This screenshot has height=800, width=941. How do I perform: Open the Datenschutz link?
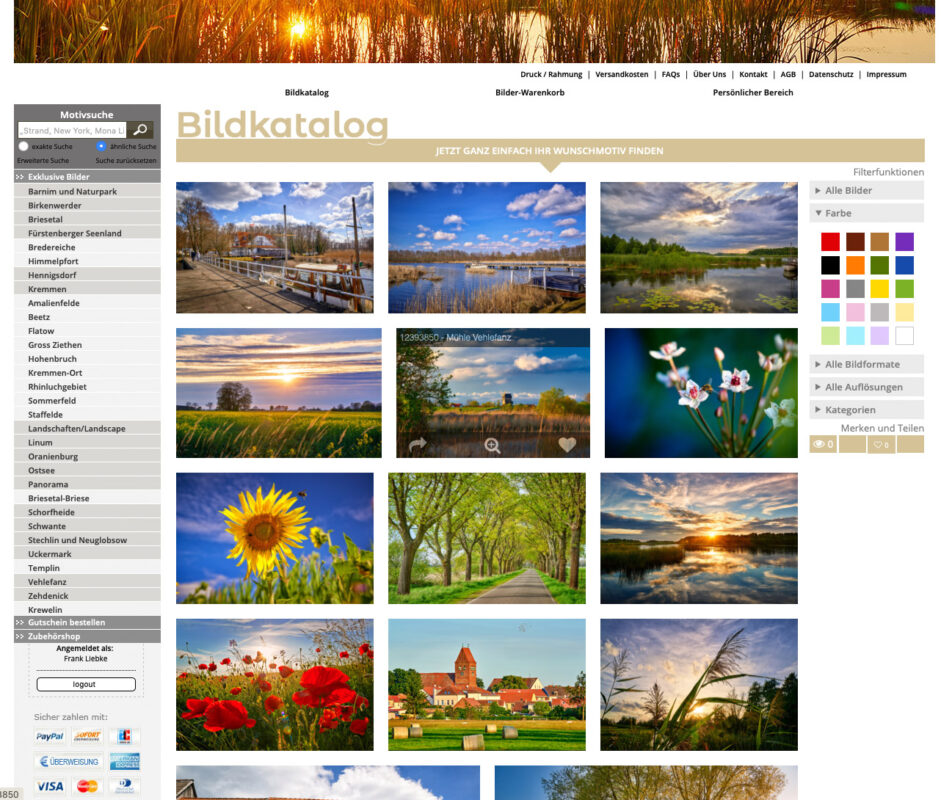pyautogui.click(x=831, y=74)
